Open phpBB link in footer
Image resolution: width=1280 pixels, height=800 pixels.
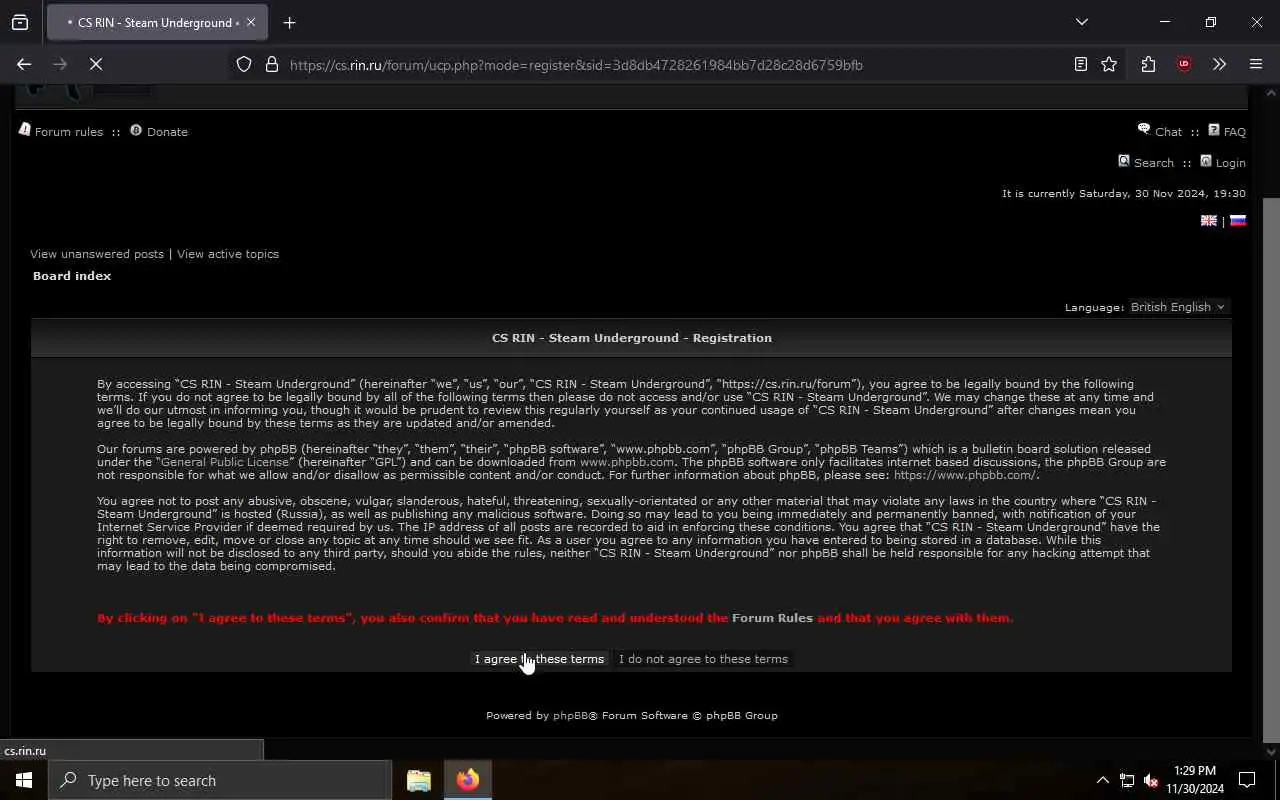click(570, 716)
